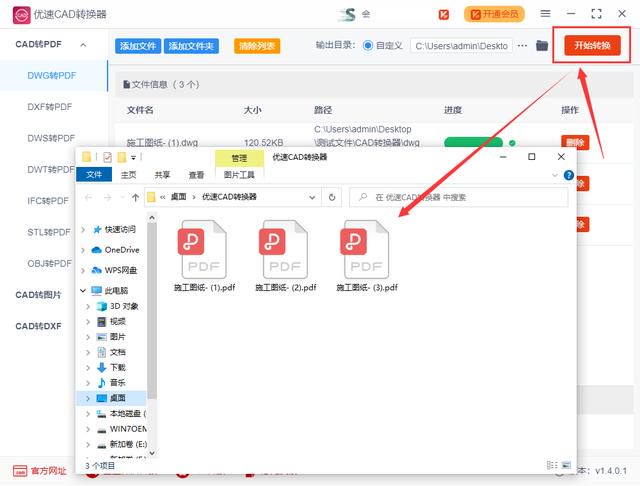
Task: Select DXF转PDF in the sidebar
Action: 50,107
